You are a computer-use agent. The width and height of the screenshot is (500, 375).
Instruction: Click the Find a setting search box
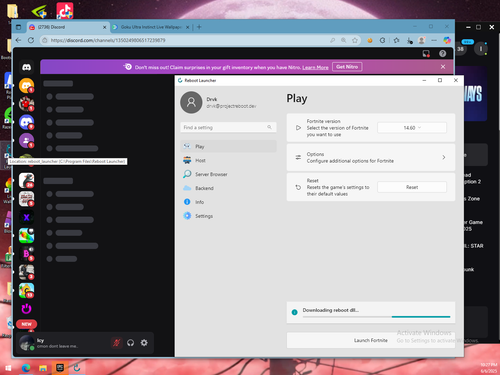[228, 127]
